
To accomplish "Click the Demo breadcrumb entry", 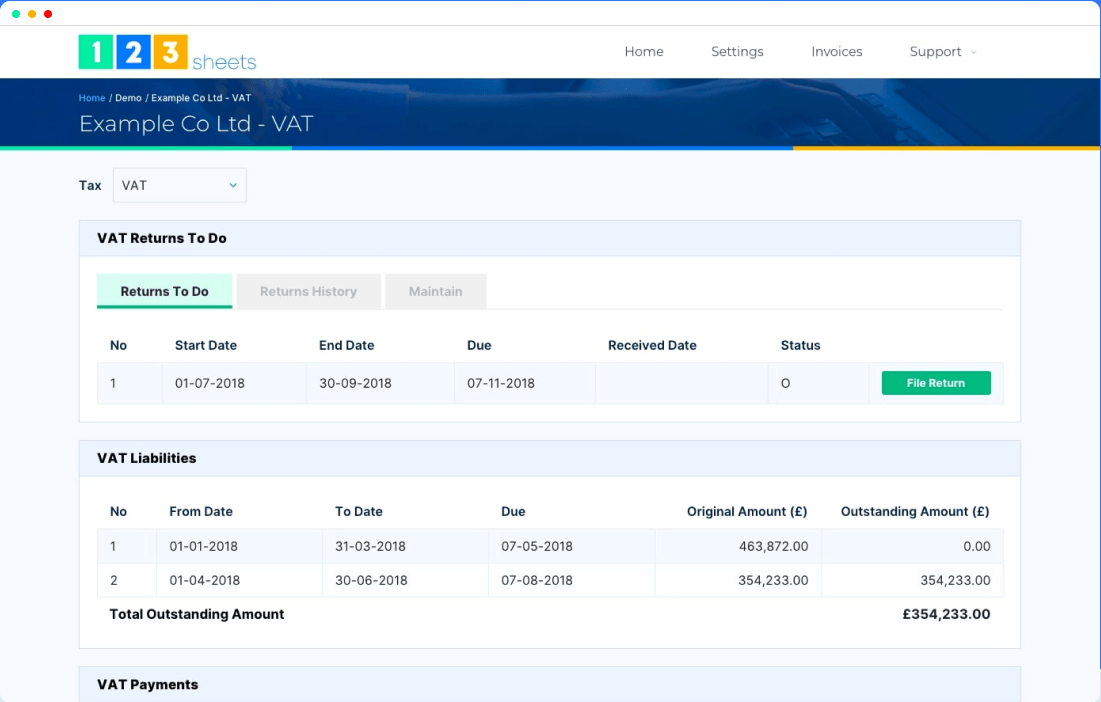I will (128, 98).
